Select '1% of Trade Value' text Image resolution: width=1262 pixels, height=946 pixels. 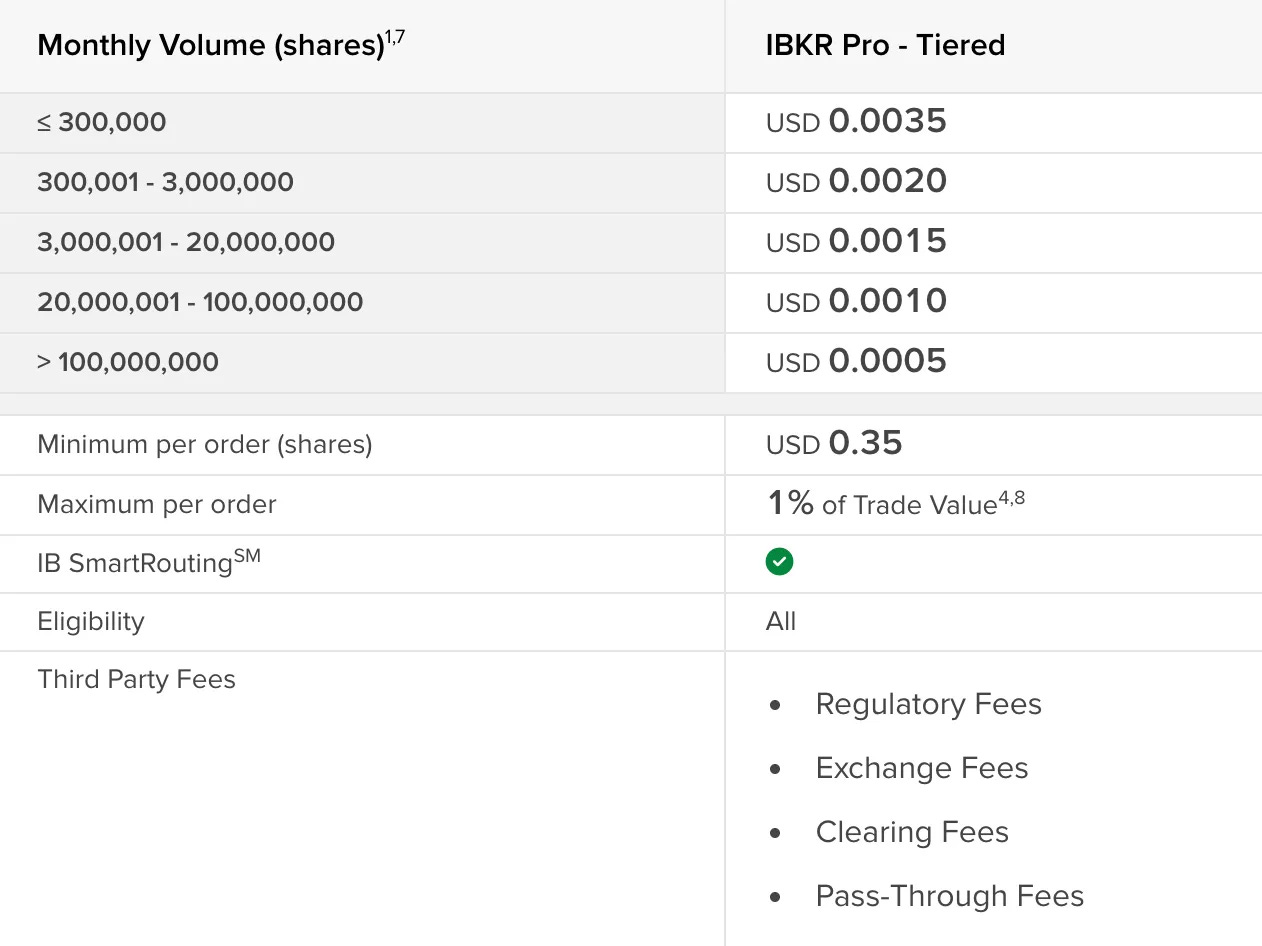[881, 504]
